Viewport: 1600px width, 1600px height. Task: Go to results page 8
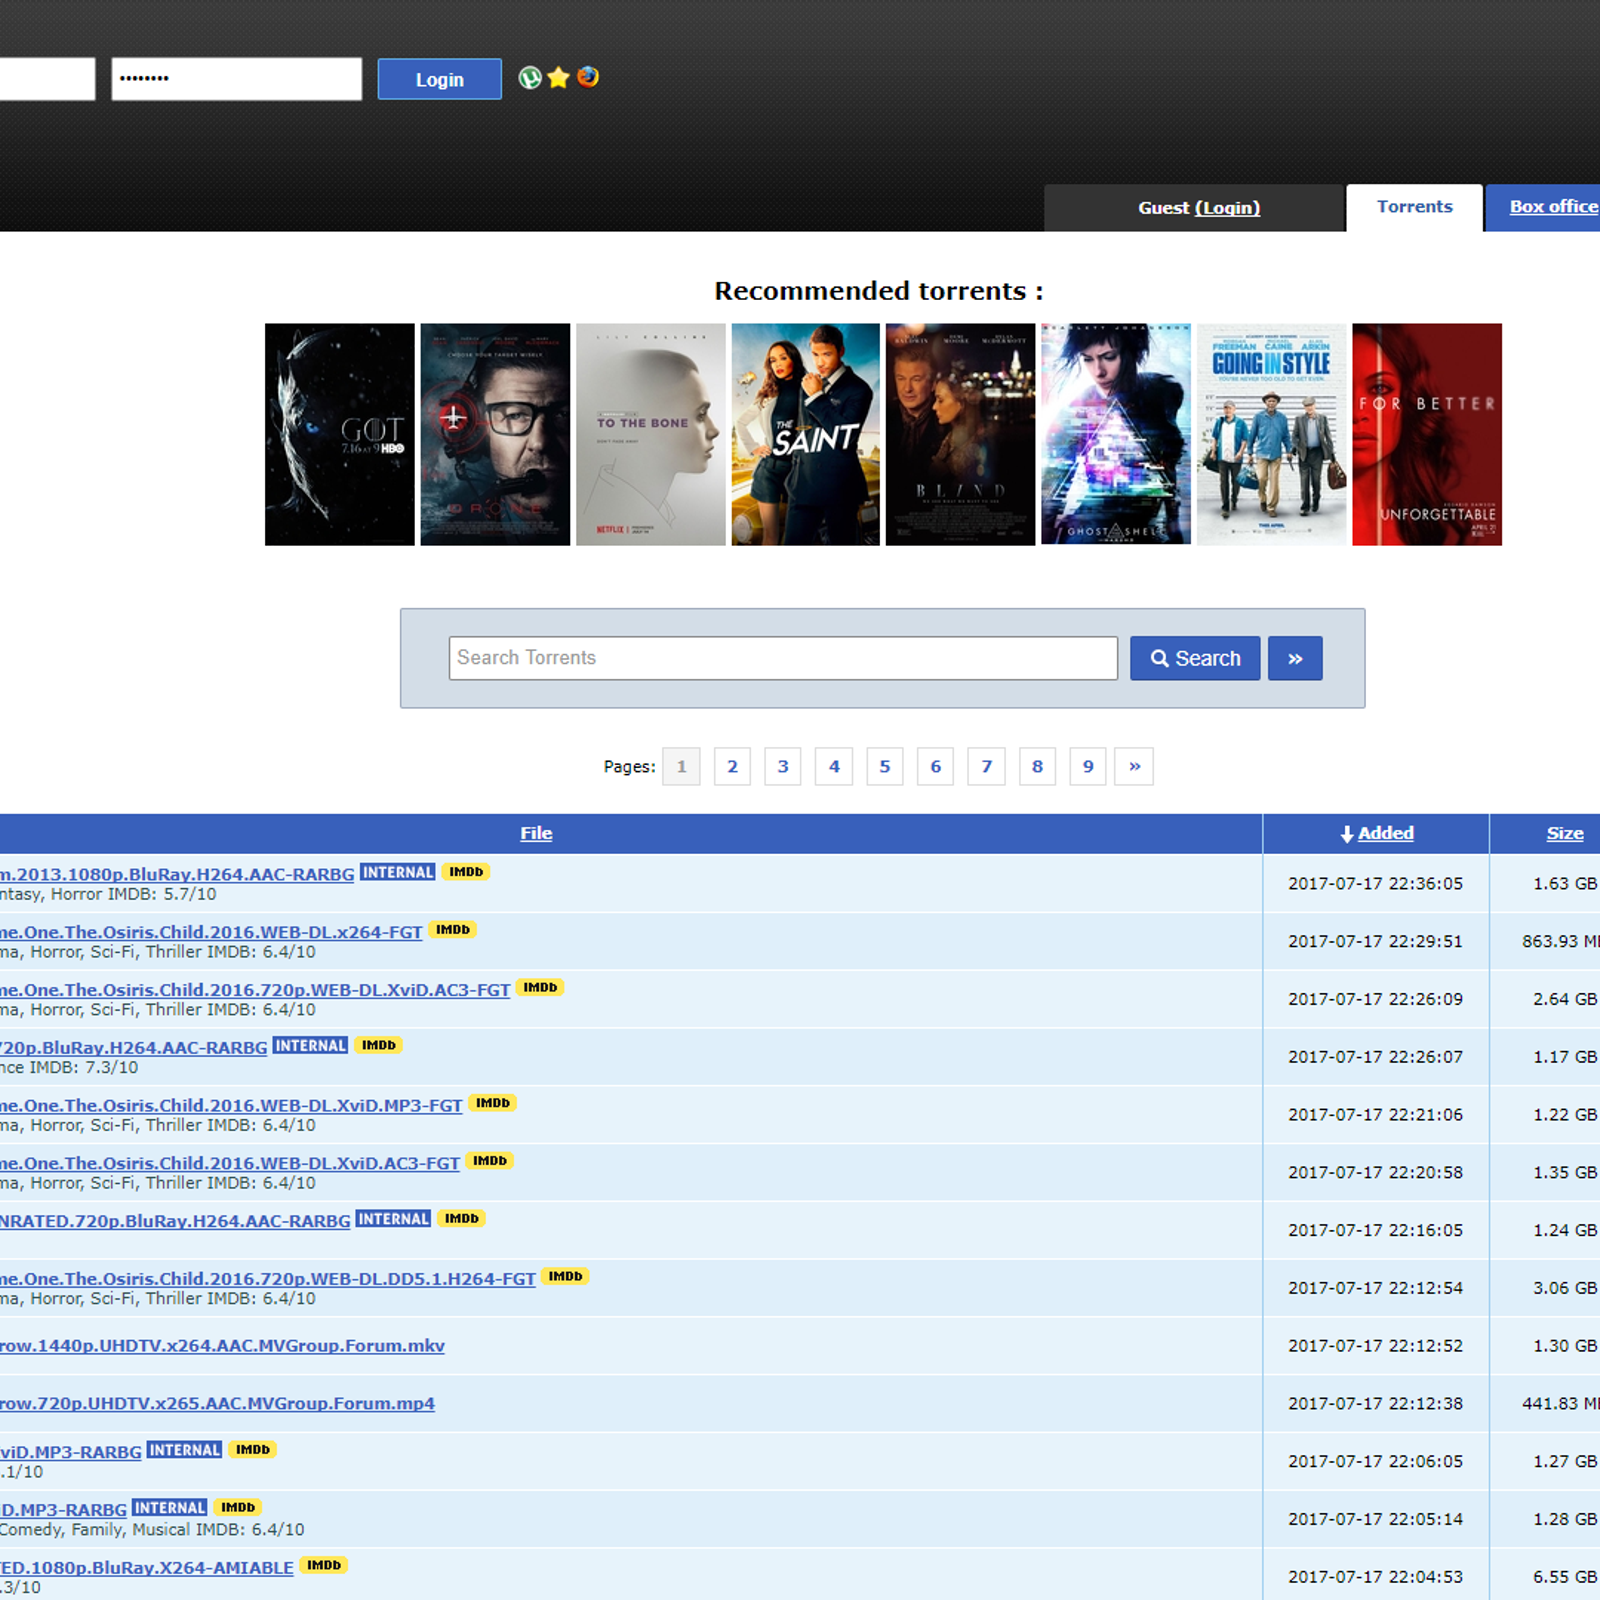tap(1037, 766)
